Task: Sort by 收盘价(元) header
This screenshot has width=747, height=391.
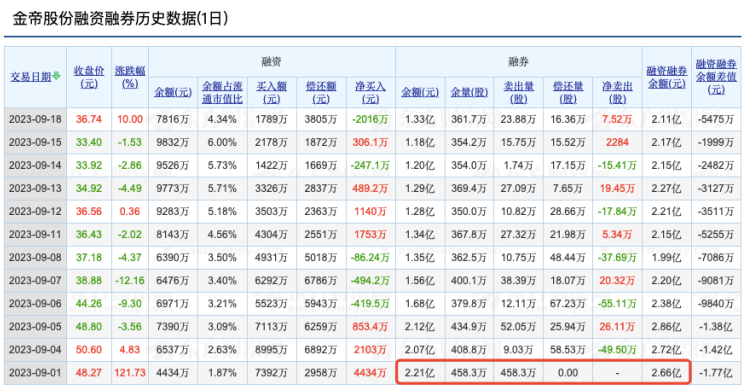Action: [89, 77]
